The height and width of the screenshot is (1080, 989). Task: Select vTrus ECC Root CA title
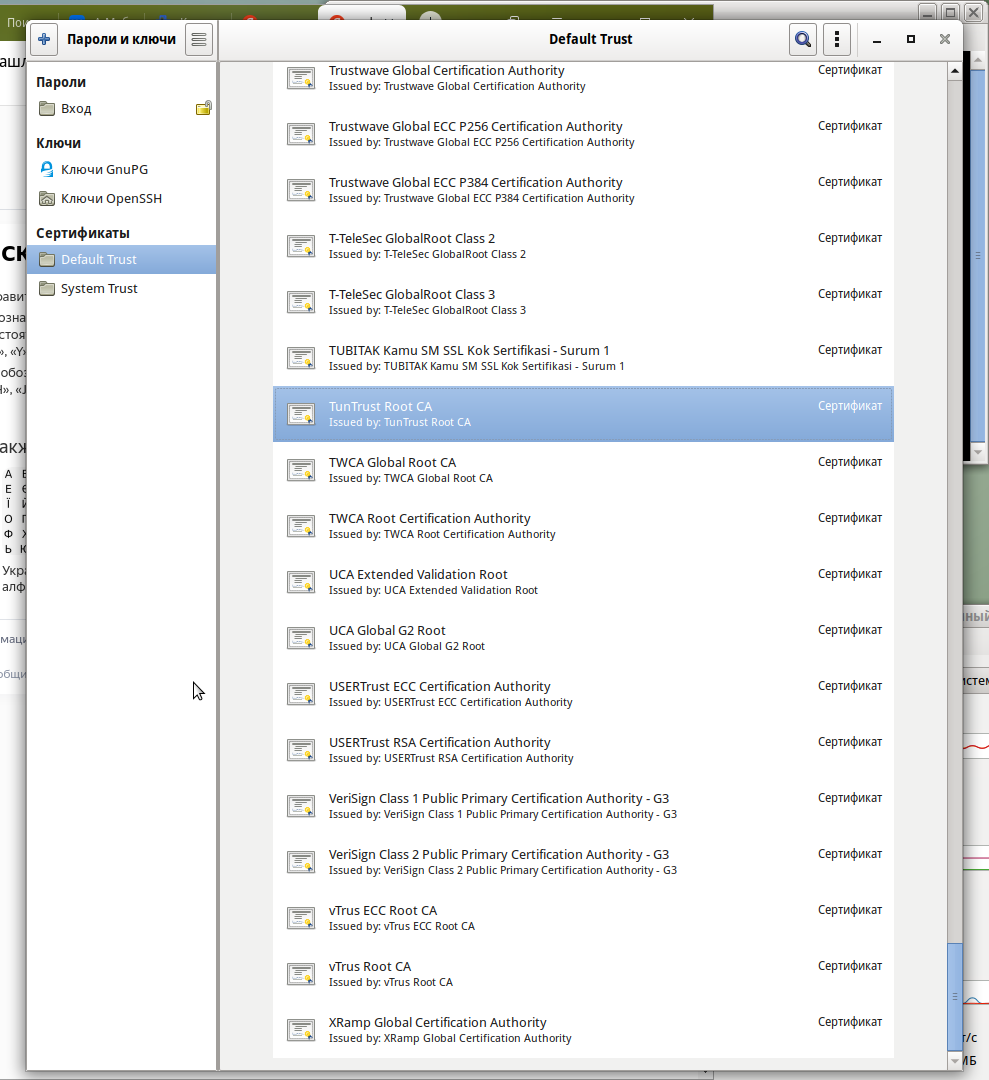tap(383, 911)
